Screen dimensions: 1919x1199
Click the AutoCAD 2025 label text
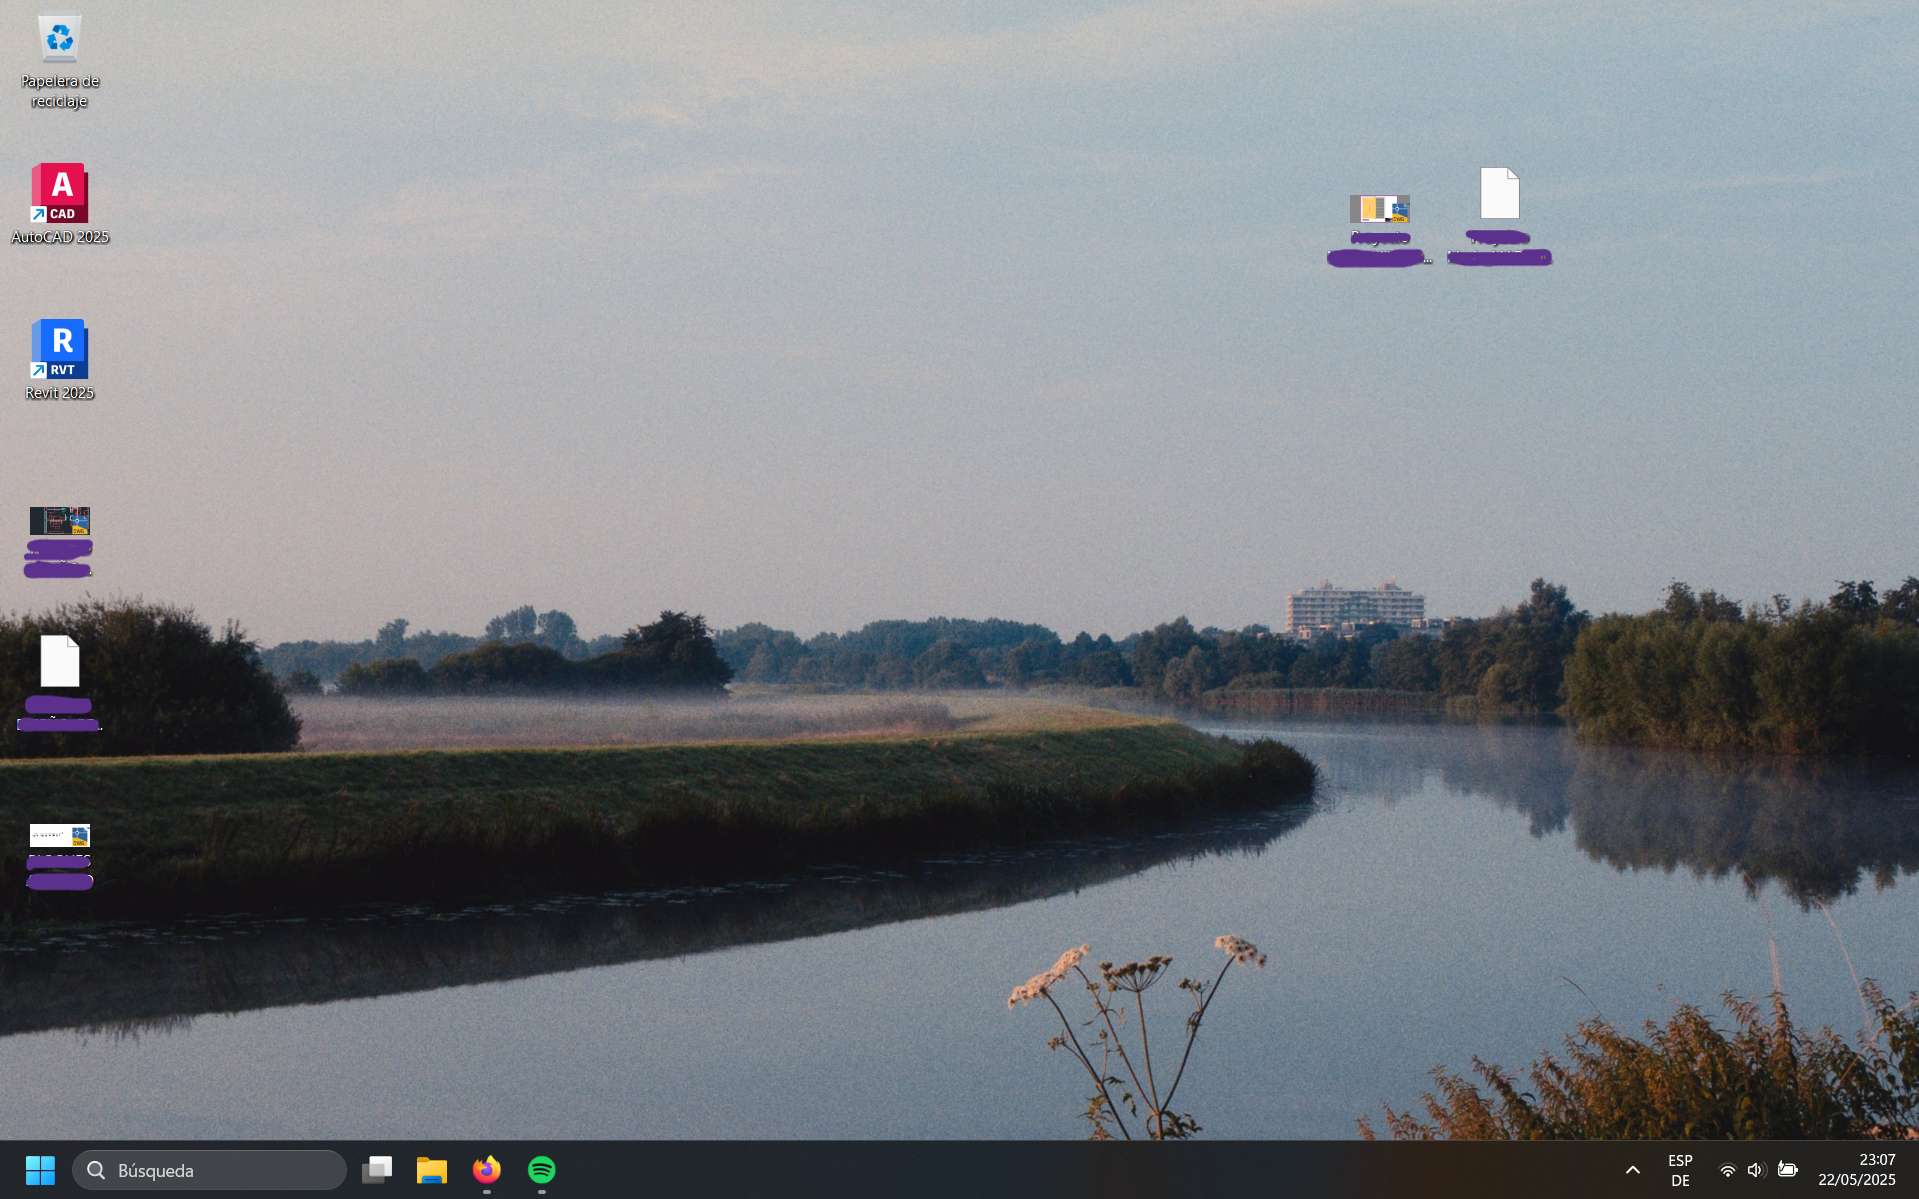60,237
